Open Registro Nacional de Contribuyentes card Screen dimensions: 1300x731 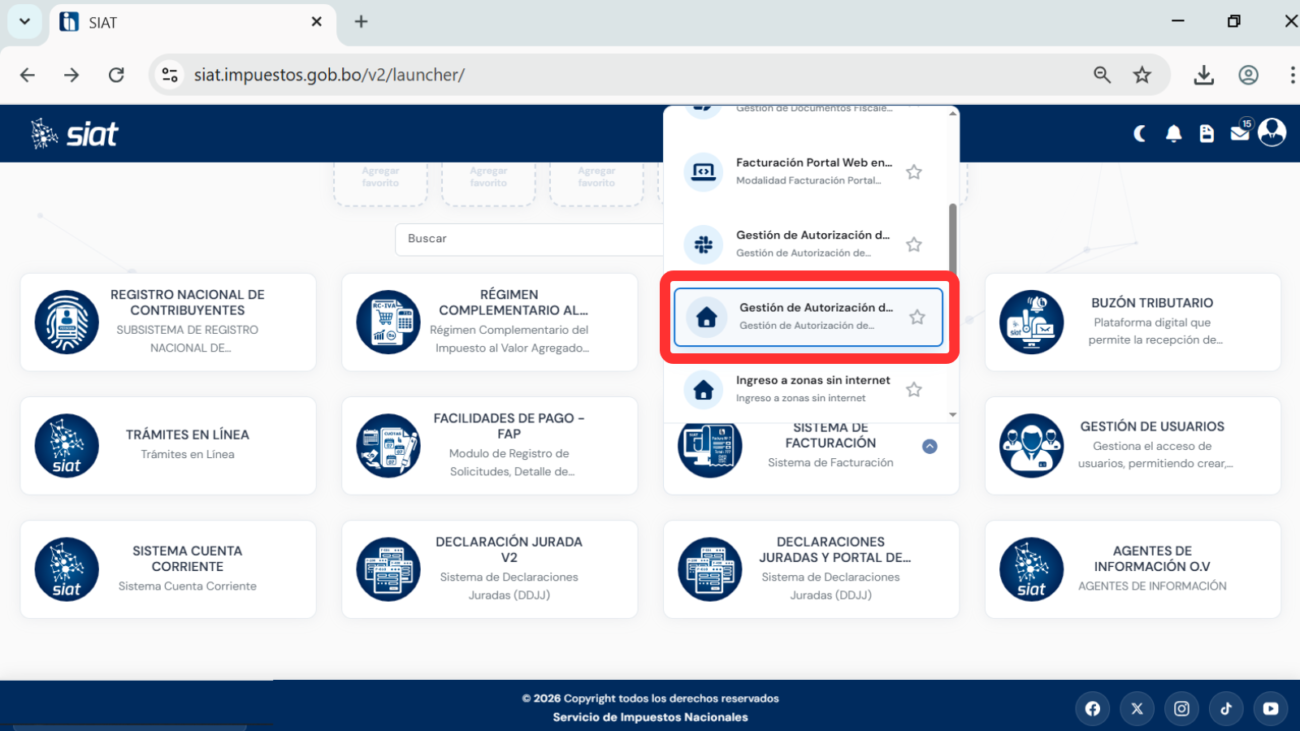(x=168, y=322)
